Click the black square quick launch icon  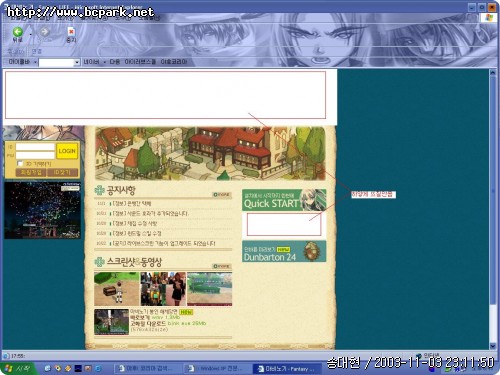78,368
